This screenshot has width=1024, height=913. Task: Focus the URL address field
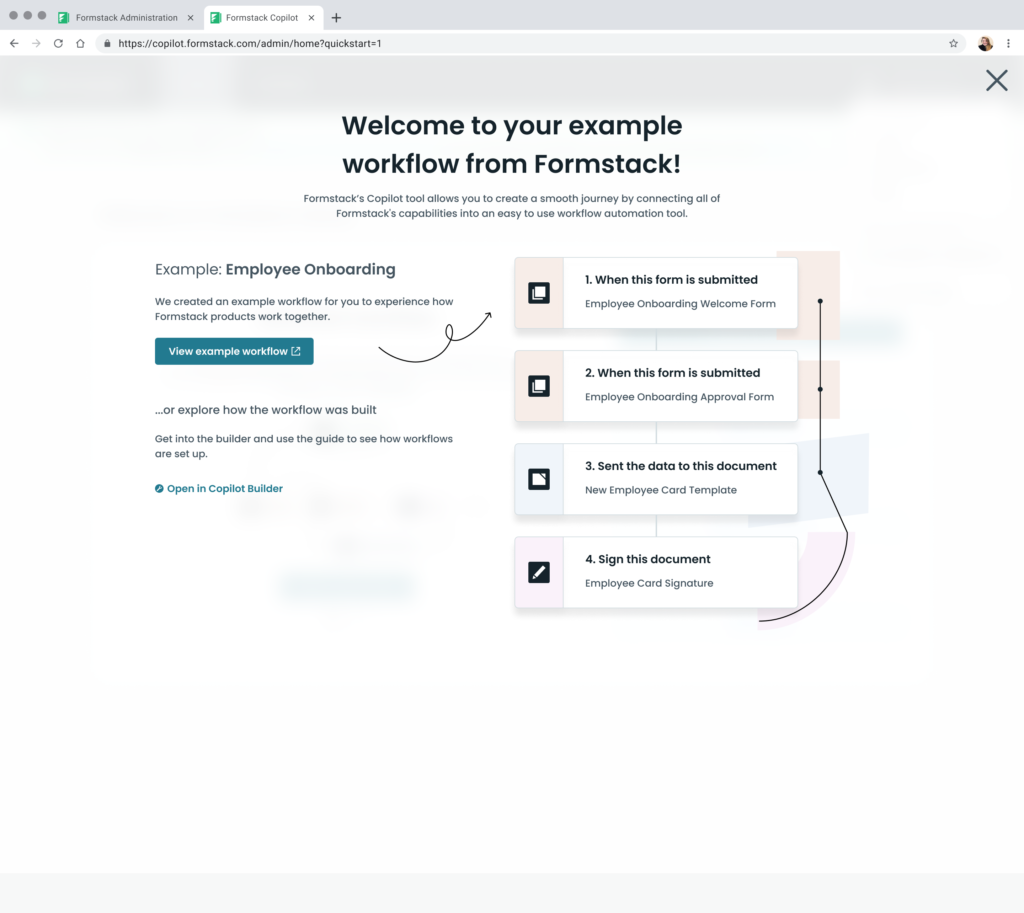pos(529,43)
